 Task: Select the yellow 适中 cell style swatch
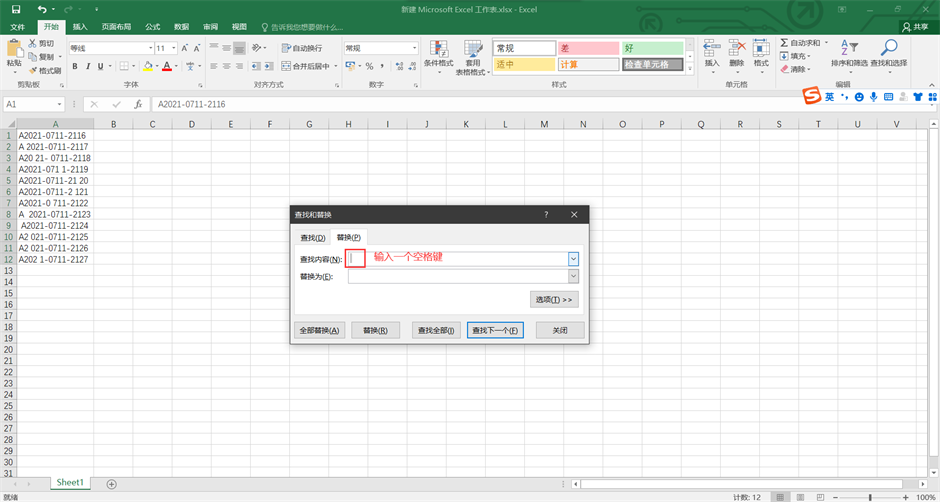click(x=523, y=65)
